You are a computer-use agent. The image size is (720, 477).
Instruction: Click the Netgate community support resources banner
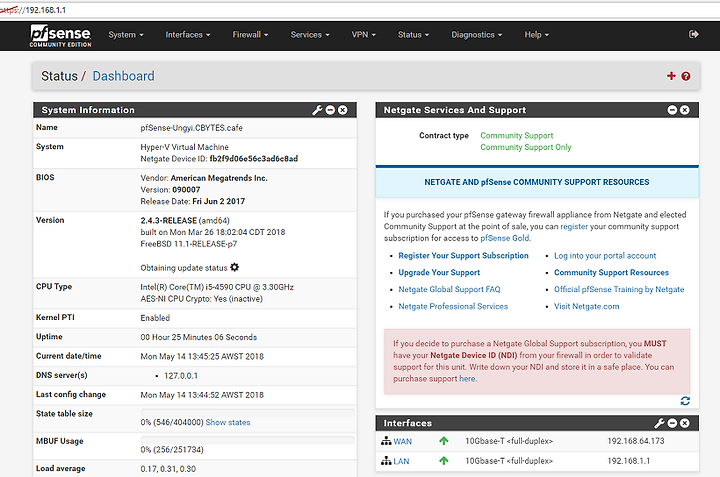point(537,182)
